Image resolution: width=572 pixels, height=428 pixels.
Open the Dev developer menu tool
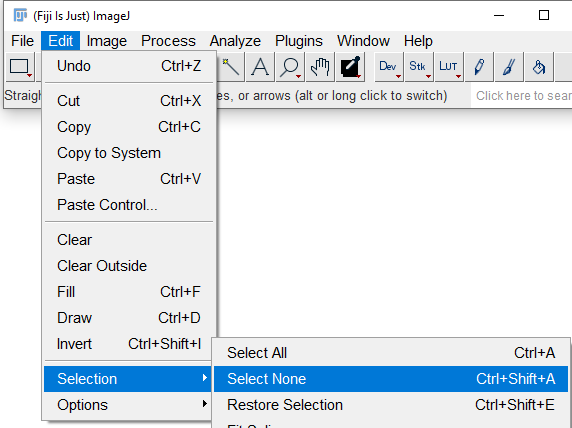[389, 67]
